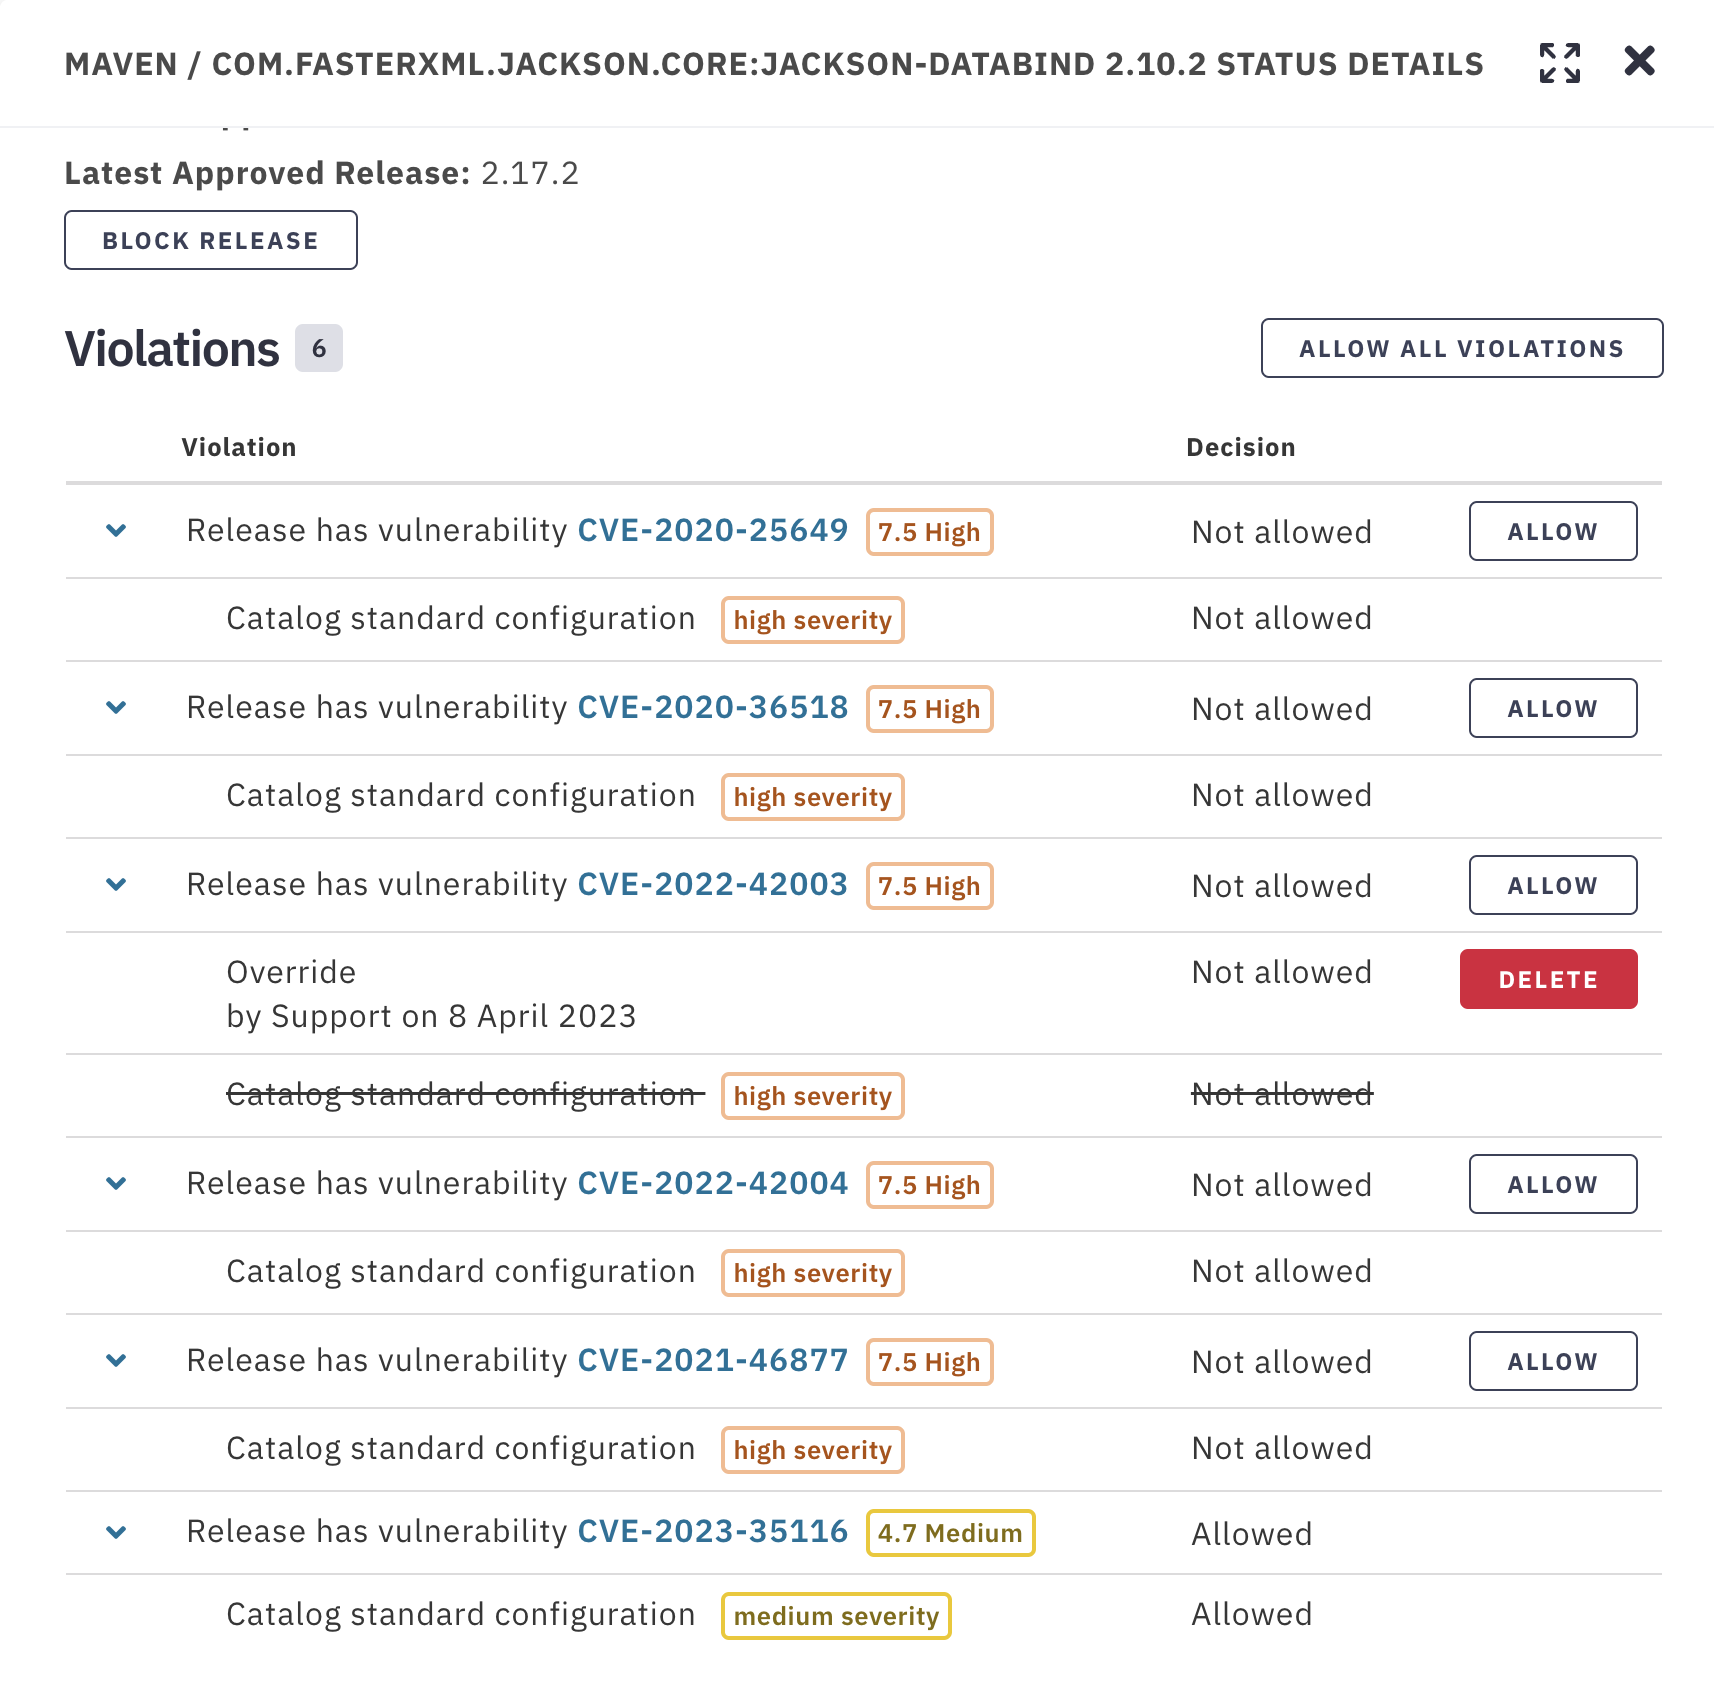1714x1700 pixels.
Task: Click the Violation column header
Action: point(239,447)
